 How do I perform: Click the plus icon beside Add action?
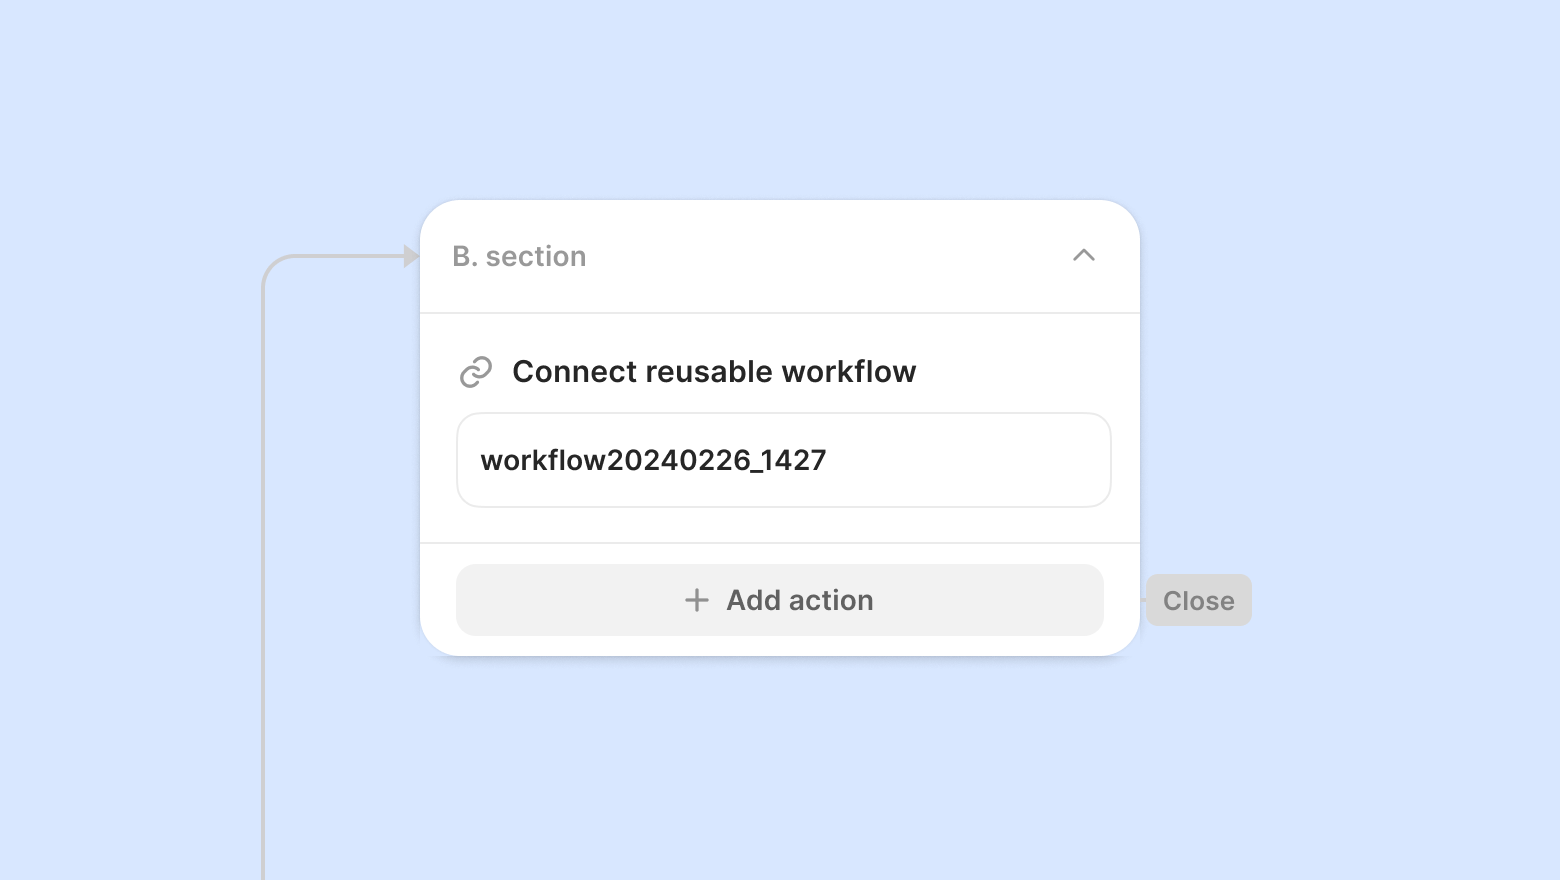point(697,600)
